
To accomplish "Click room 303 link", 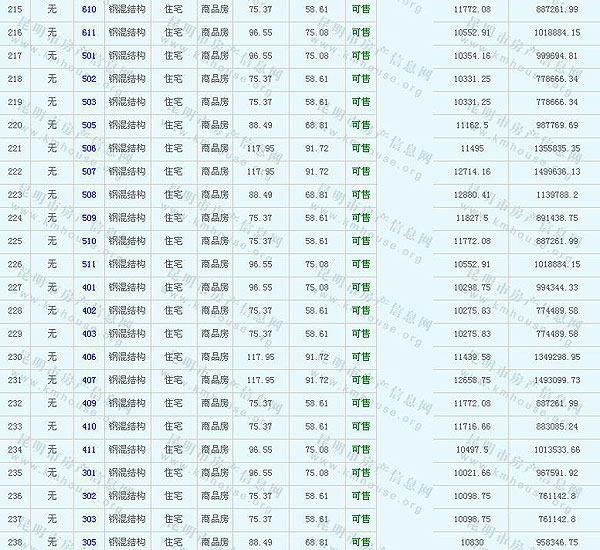I will [x=89, y=519].
